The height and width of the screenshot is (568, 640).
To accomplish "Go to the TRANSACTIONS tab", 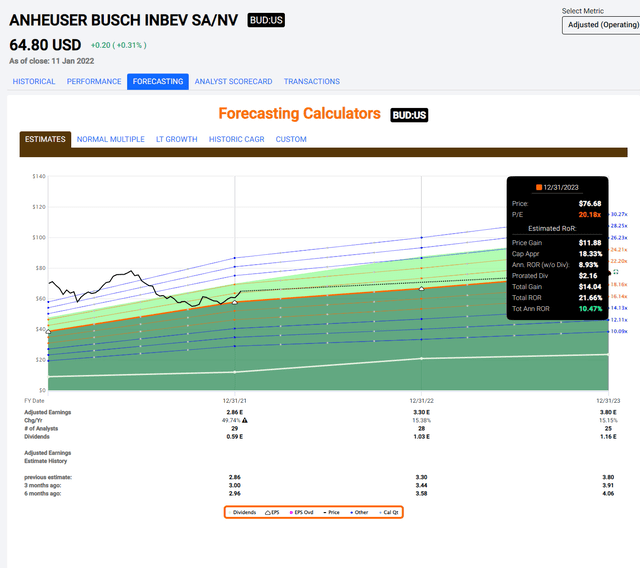I will [312, 82].
